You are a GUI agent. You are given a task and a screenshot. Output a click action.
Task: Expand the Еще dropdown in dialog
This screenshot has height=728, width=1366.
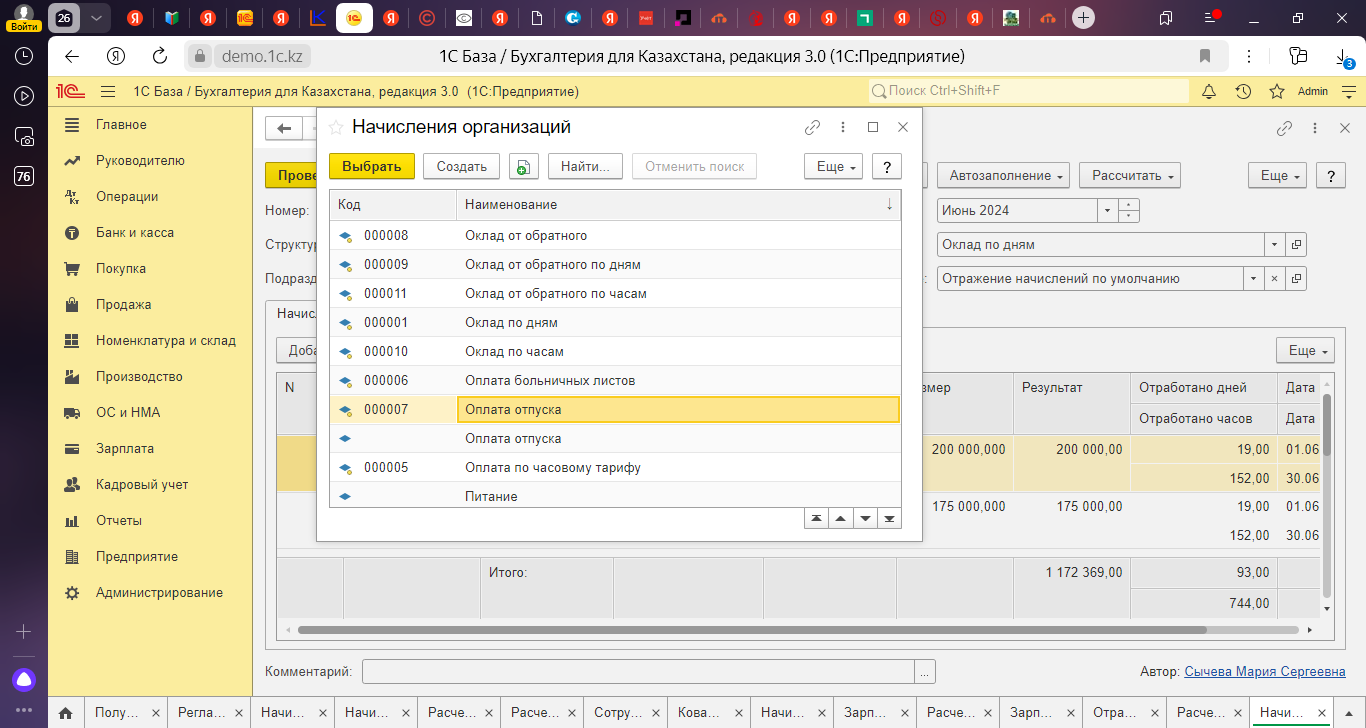coord(833,167)
